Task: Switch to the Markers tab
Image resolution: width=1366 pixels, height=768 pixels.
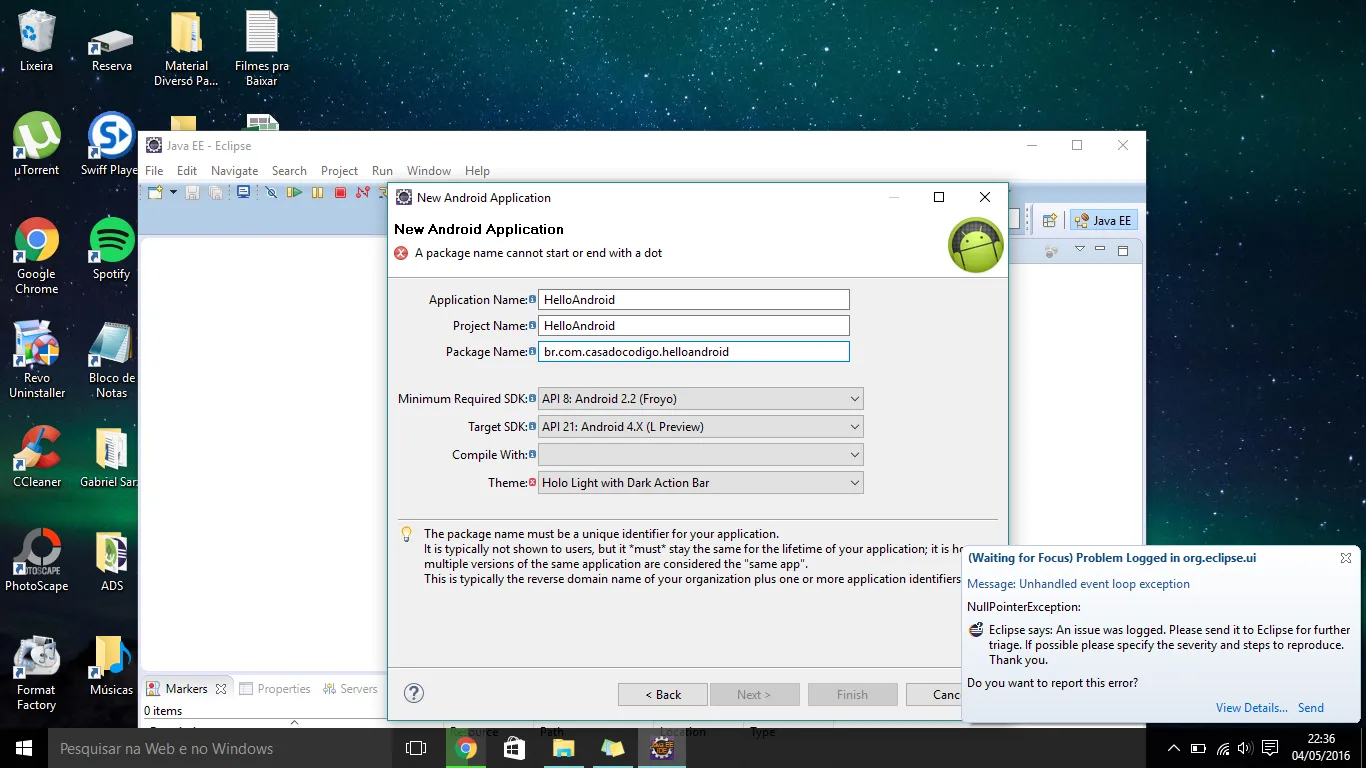Action: (186, 689)
